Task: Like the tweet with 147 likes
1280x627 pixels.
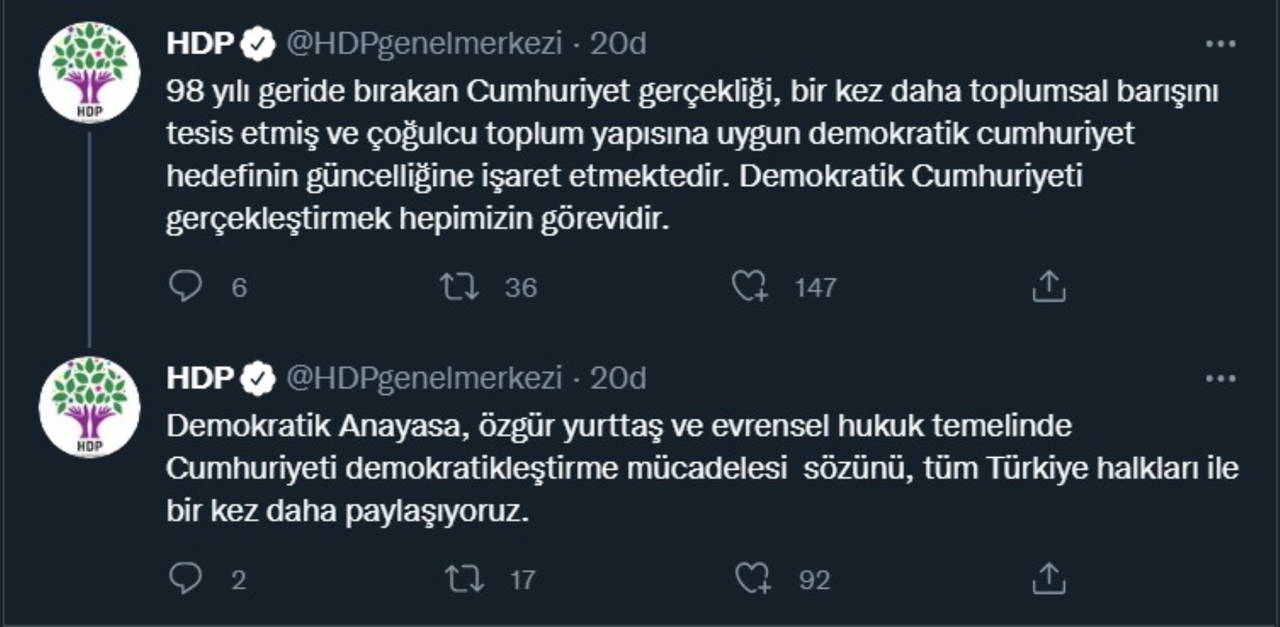Action: 749,287
